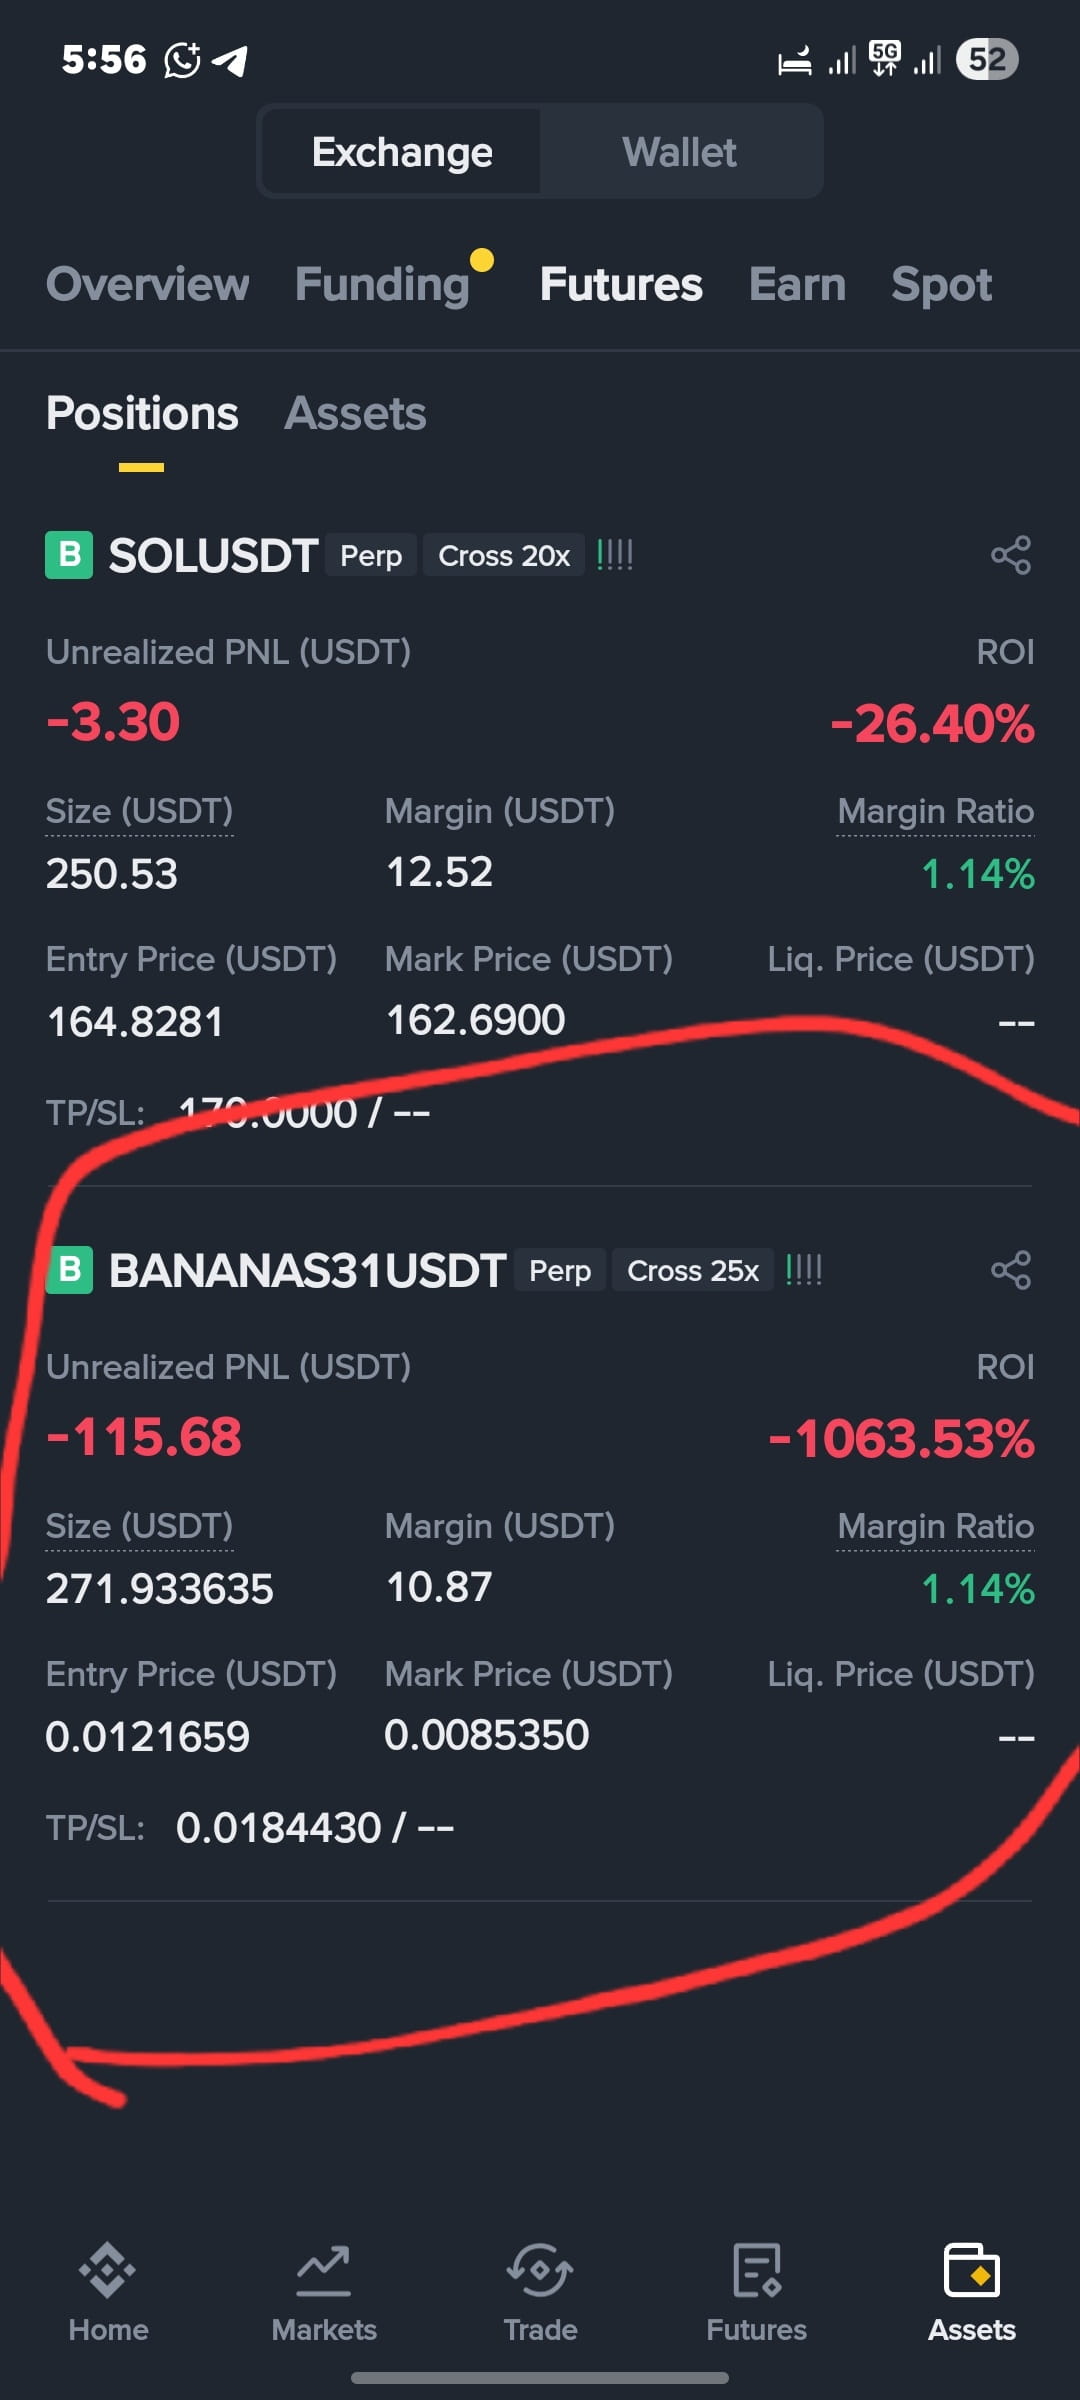Open the Markets chart icon
This screenshot has height=2400, width=1080.
pyautogui.click(x=324, y=2270)
